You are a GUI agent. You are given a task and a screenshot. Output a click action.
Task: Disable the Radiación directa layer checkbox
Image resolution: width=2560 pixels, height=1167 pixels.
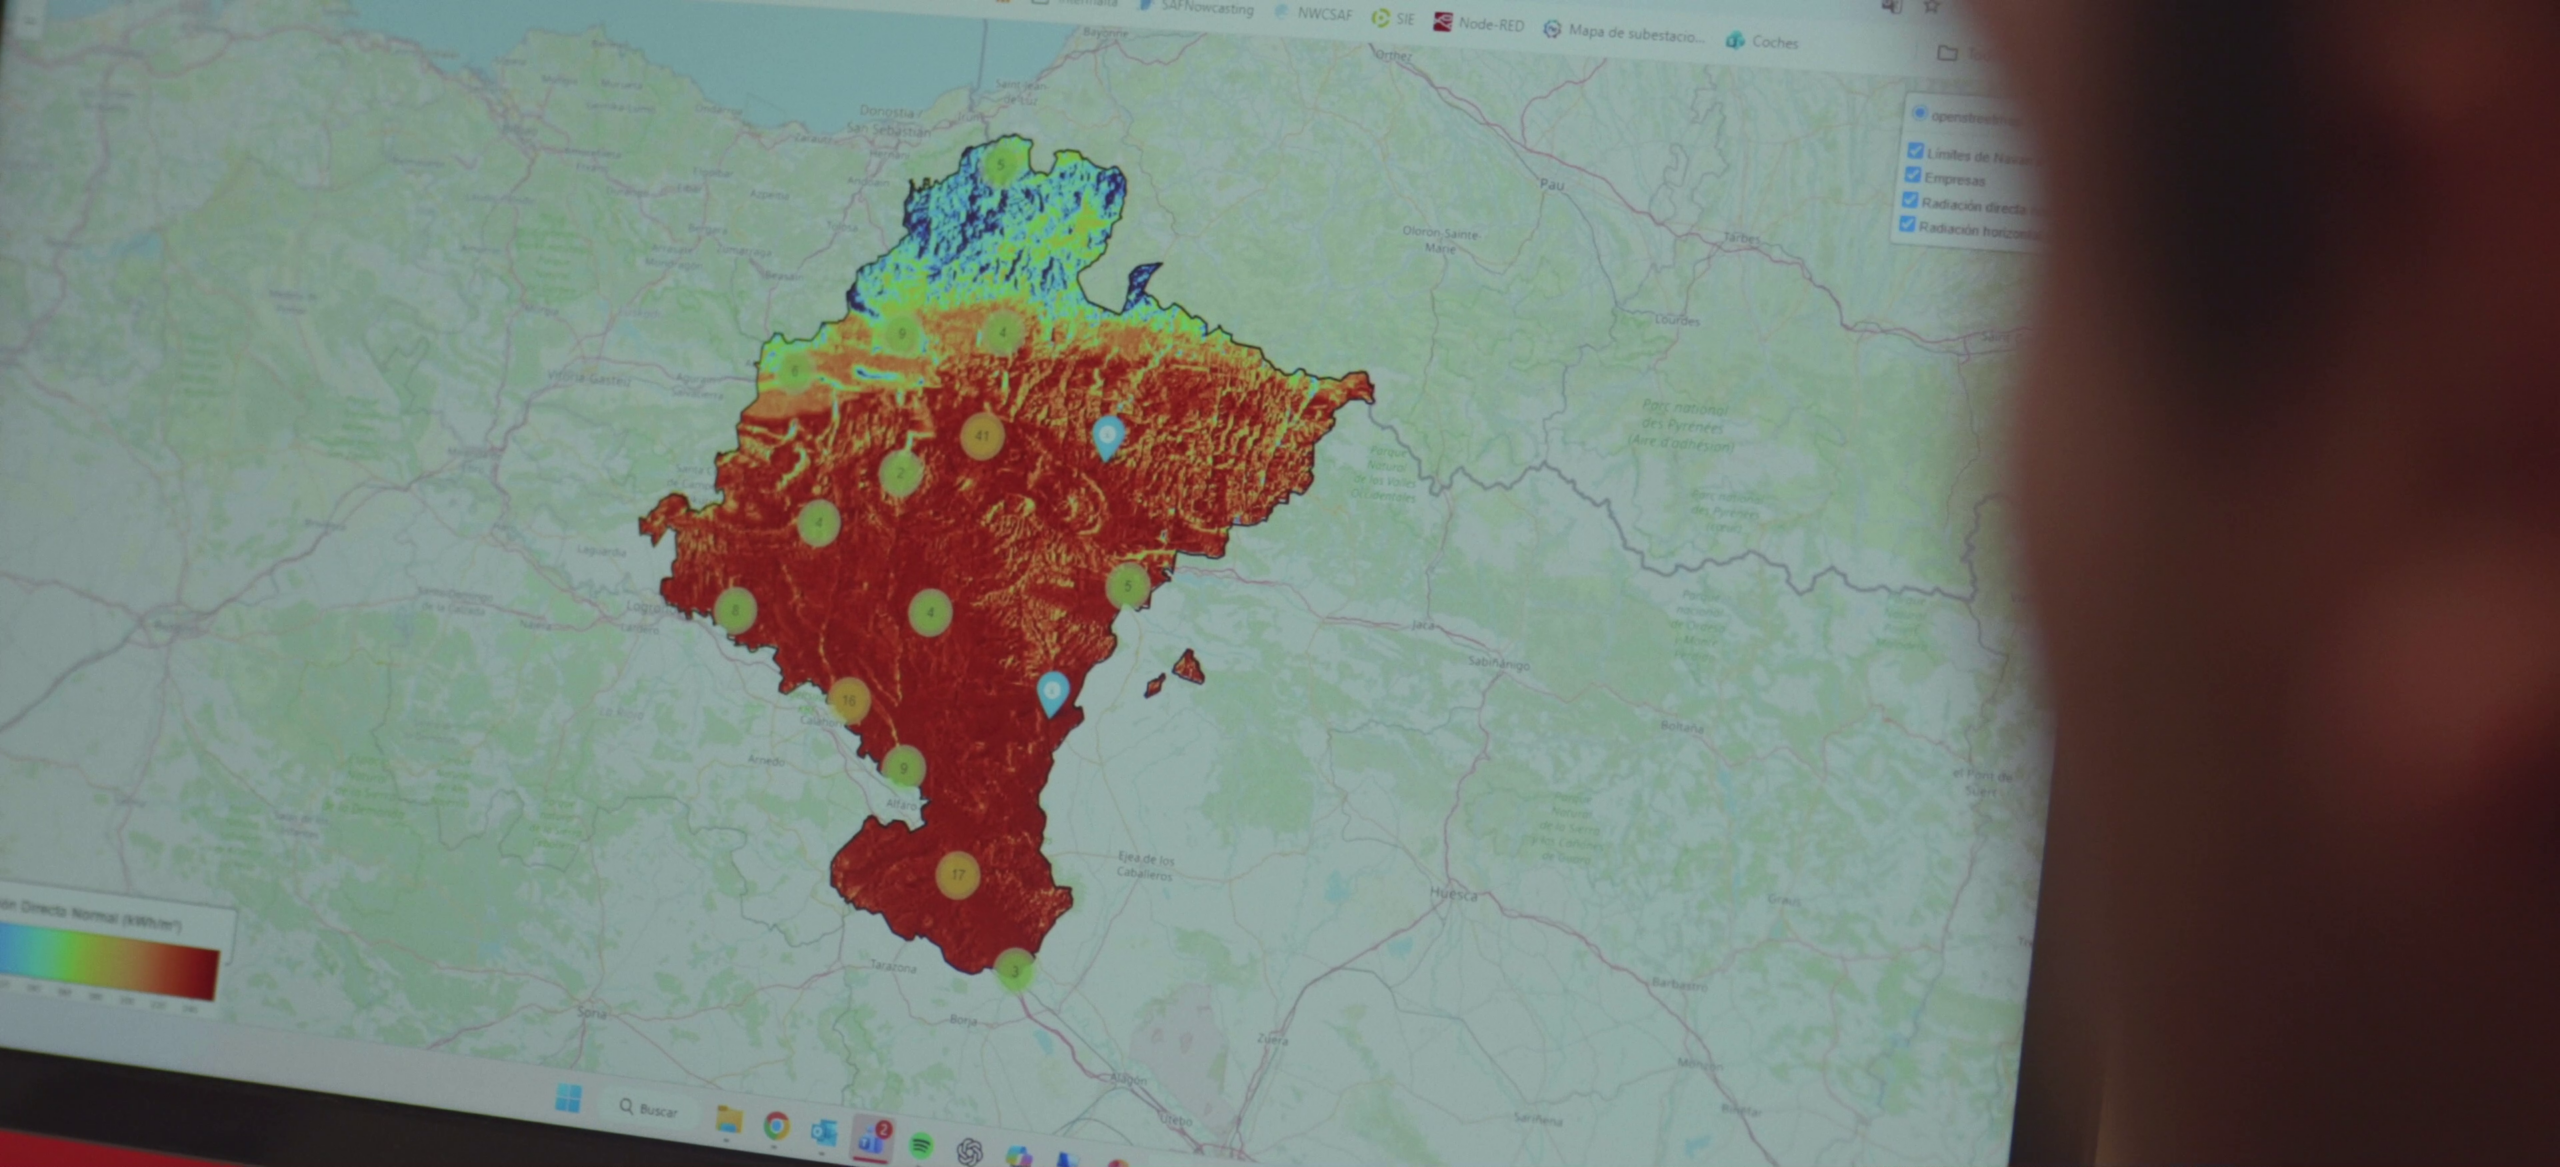click(1910, 200)
